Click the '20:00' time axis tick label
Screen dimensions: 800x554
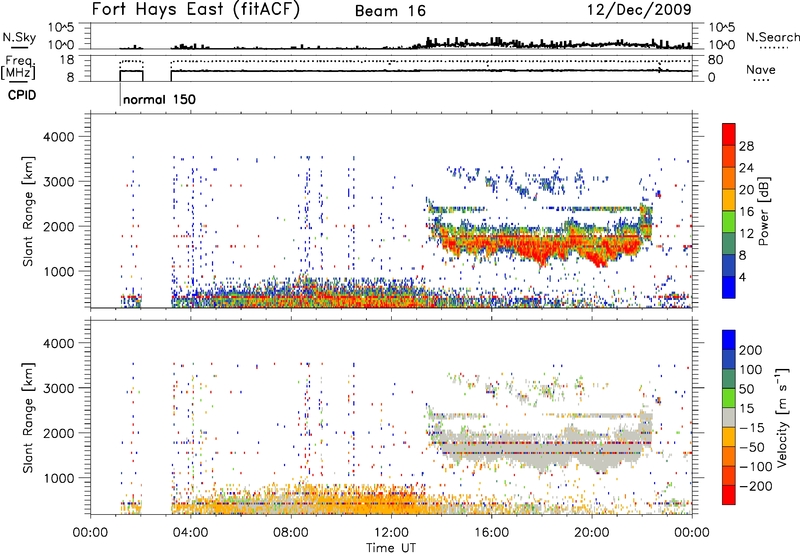[591, 533]
